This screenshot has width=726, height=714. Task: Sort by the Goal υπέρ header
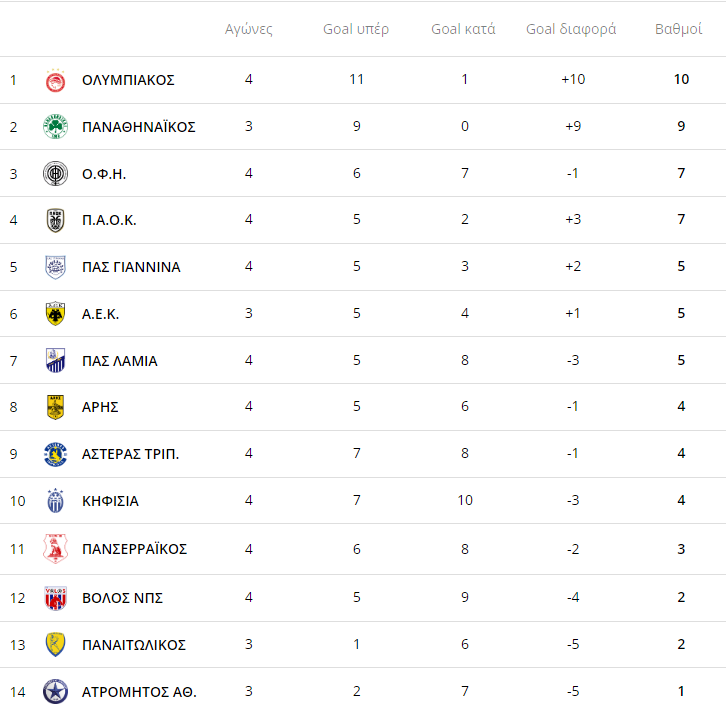click(x=356, y=29)
